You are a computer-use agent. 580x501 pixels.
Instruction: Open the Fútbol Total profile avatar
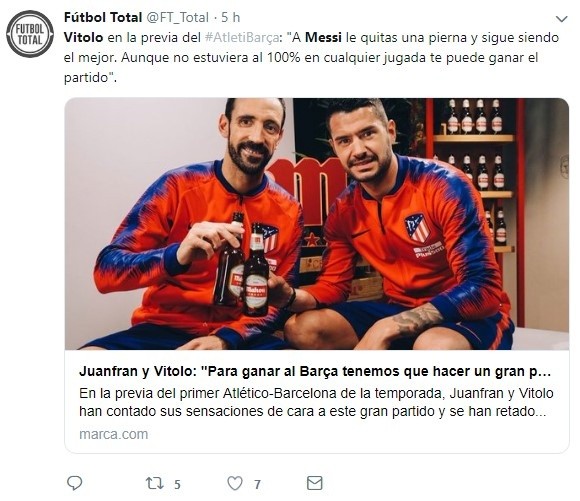tap(30, 34)
